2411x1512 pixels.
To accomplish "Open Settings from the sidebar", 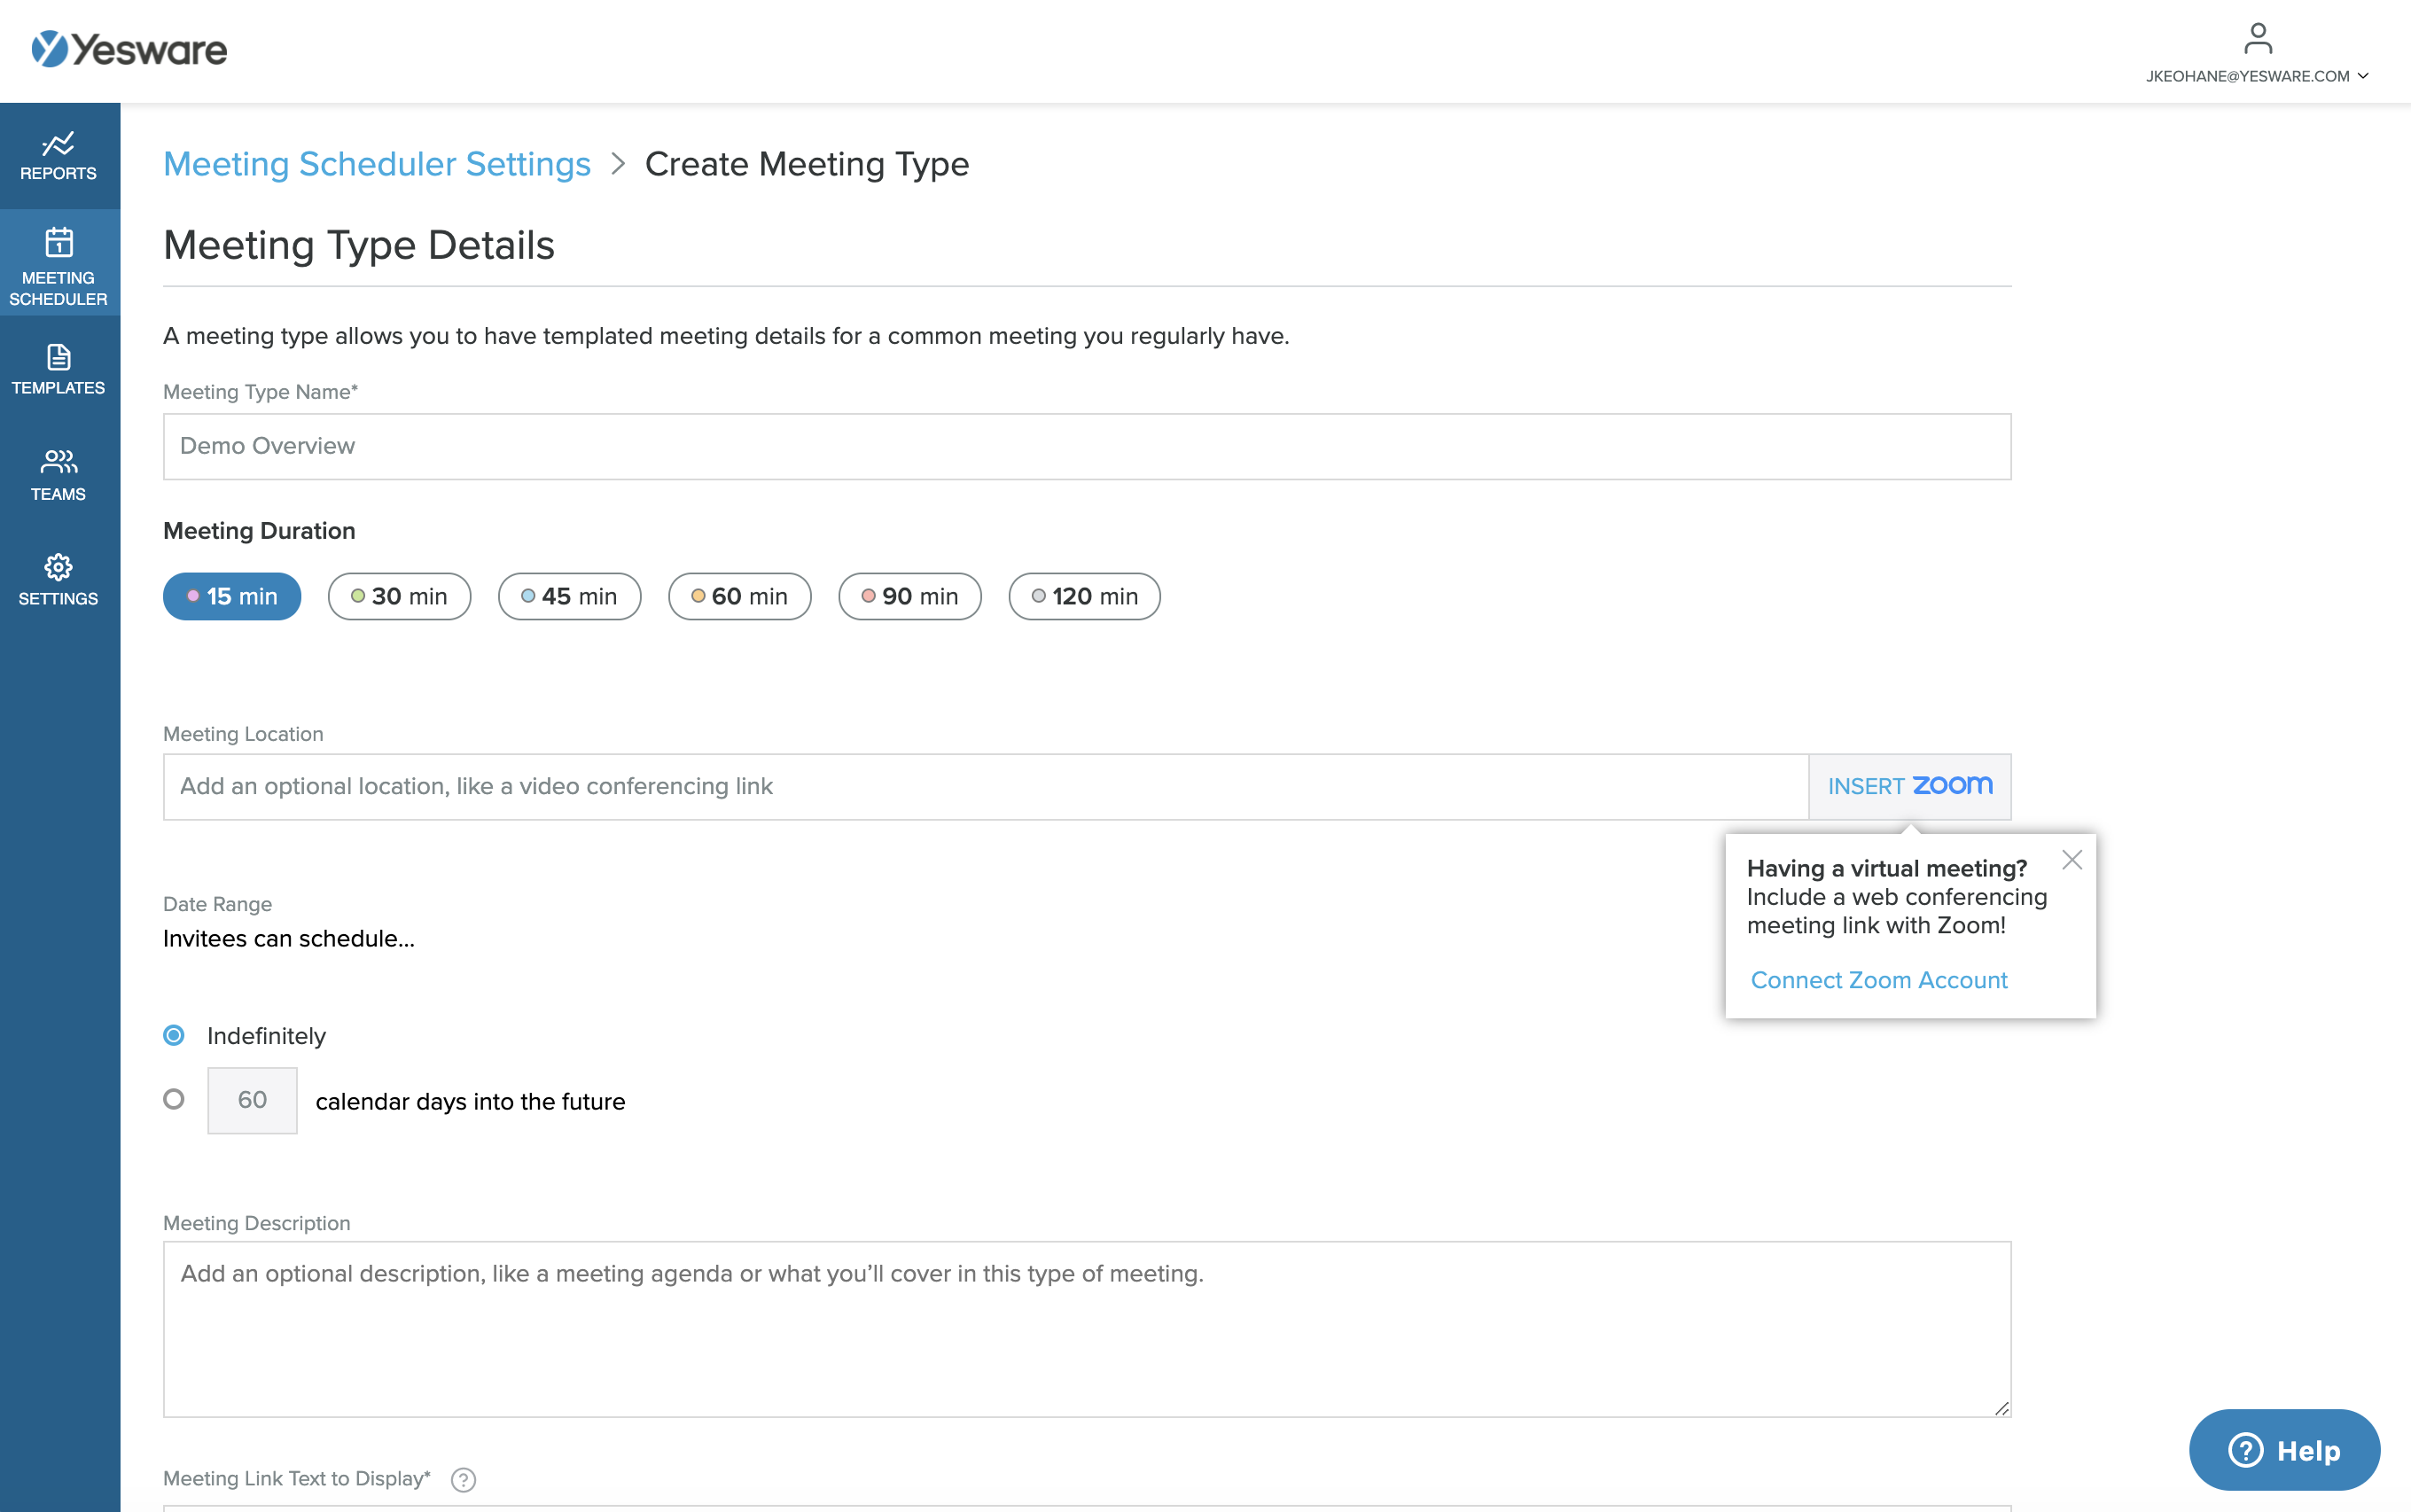I will 59,580.
